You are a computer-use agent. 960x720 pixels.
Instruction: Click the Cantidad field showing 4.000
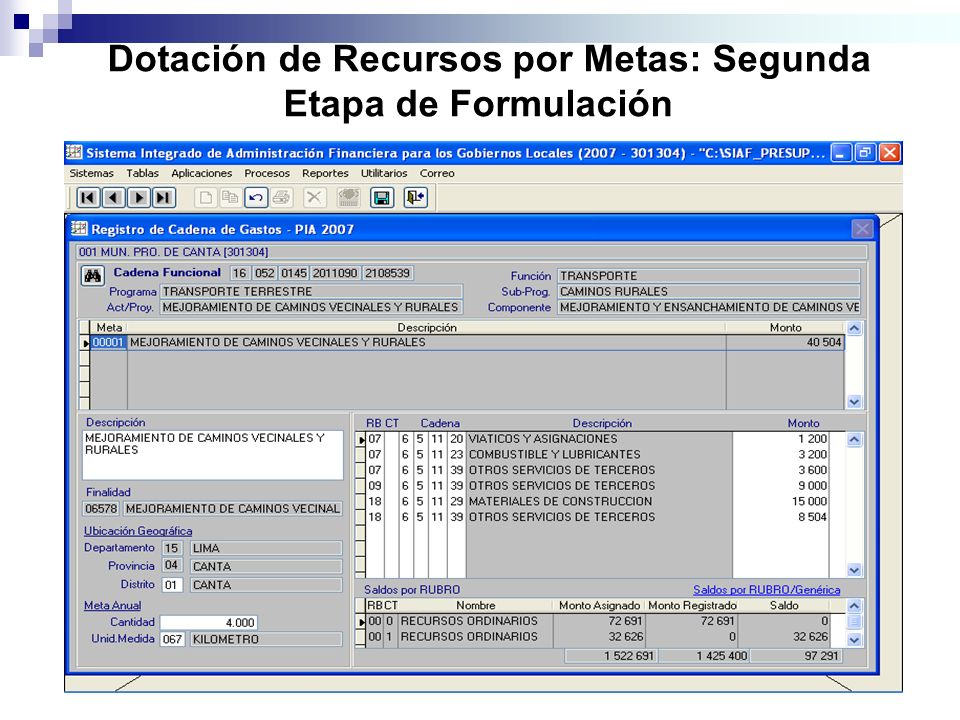pos(208,622)
